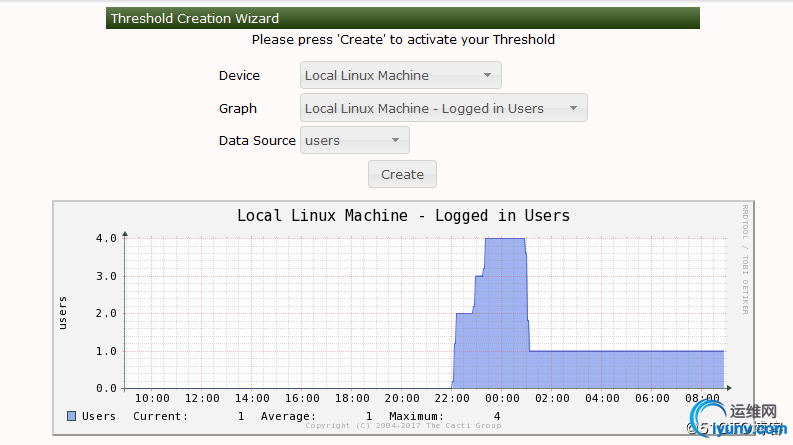Click the 'Please press Create' instruction text
The width and height of the screenshot is (793, 445).
tap(403, 39)
